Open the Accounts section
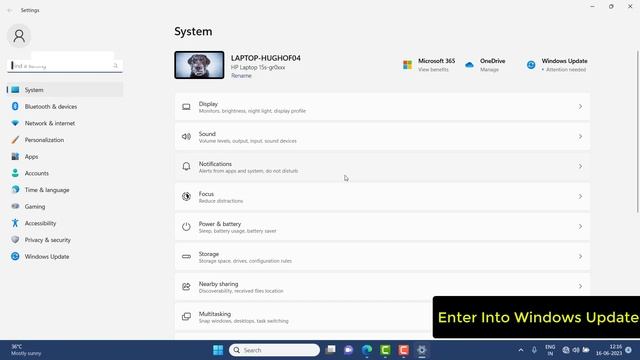 (65, 173)
